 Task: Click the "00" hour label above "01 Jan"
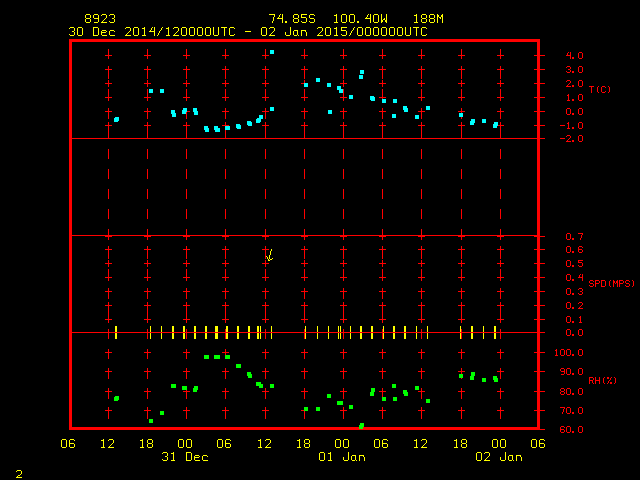coord(342,444)
